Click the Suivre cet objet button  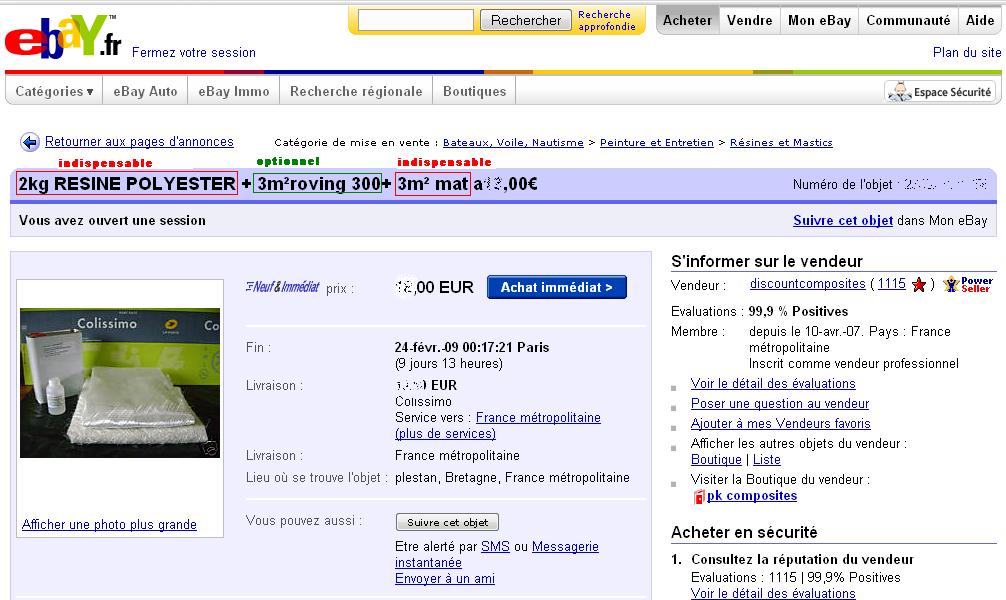447,522
